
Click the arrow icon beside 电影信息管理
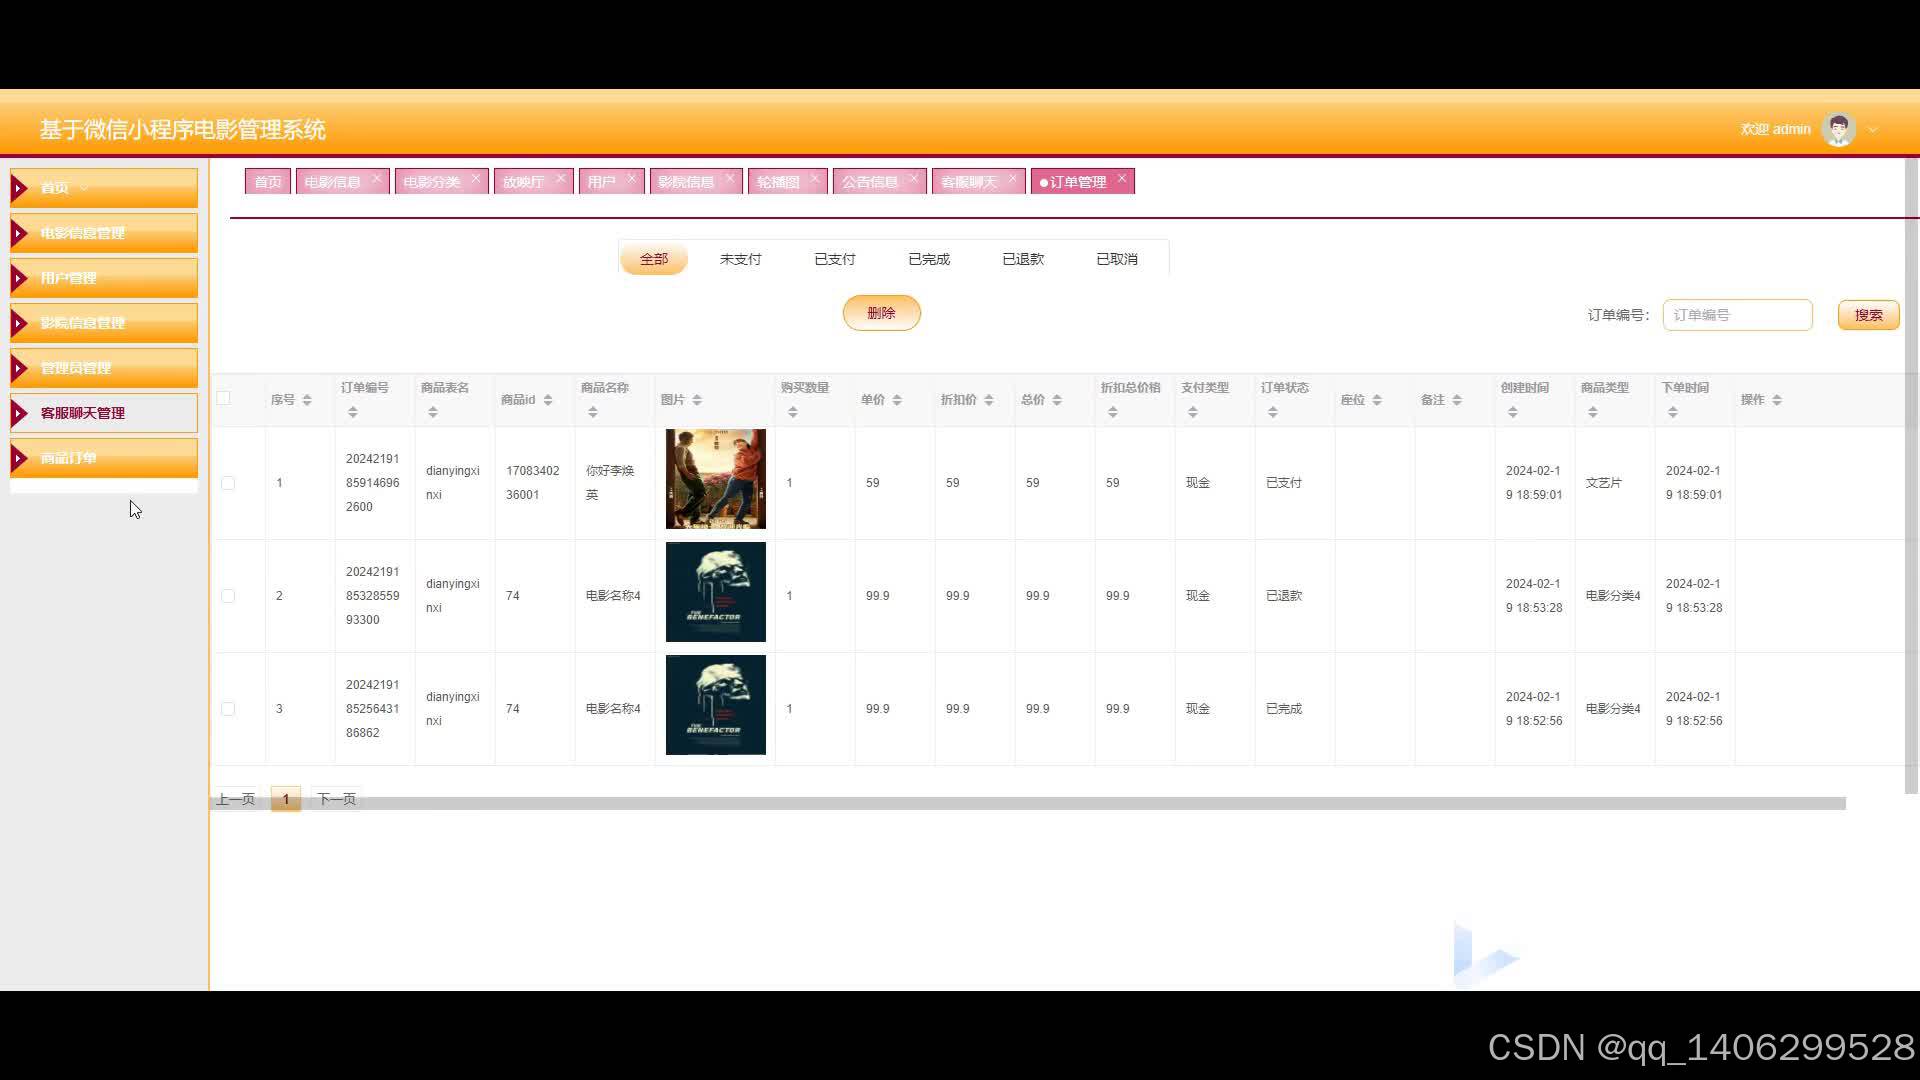pos(19,233)
